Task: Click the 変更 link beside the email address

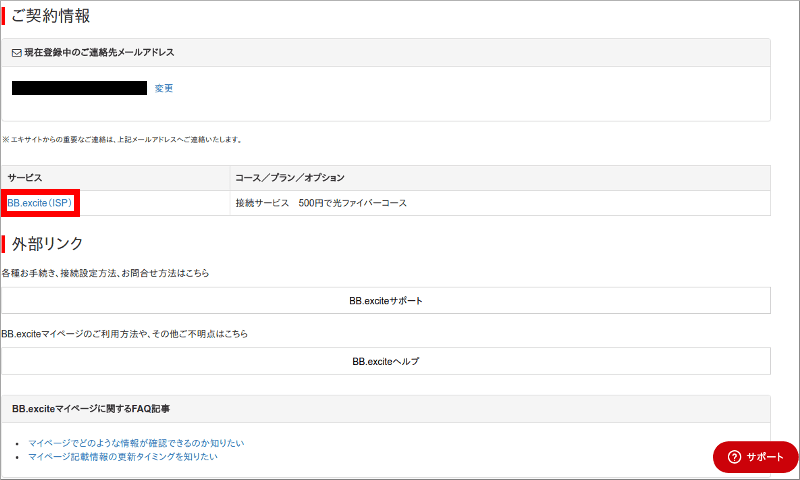Action: (x=164, y=88)
